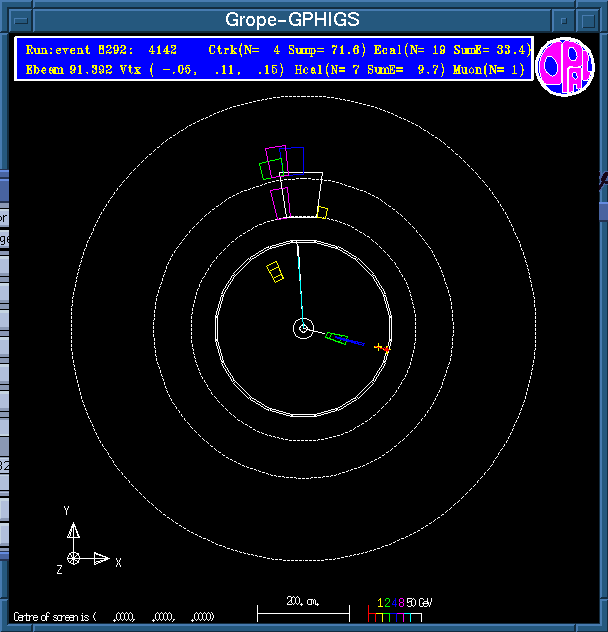Select the cyan vertical track line
The width and height of the screenshot is (608, 632).
point(300,282)
